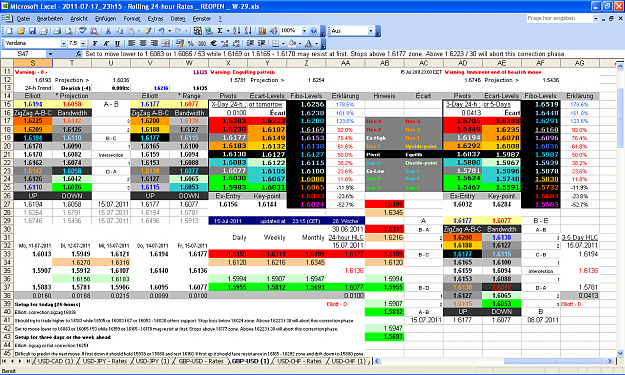This screenshot has height=375, width=625.
Task: Open the Extras menu
Action: tap(155, 18)
